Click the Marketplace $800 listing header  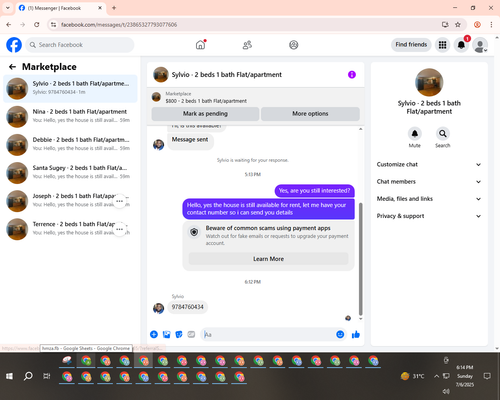(206, 97)
